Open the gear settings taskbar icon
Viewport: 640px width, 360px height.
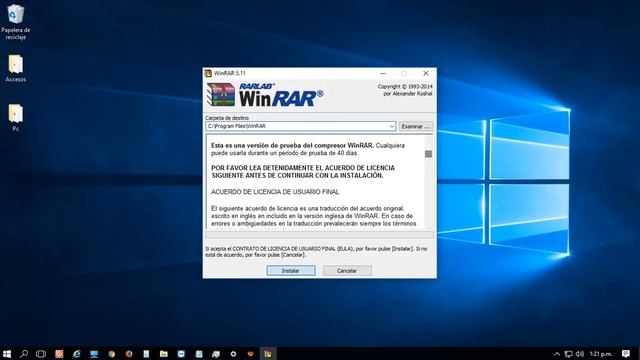pyautogui.click(x=233, y=354)
